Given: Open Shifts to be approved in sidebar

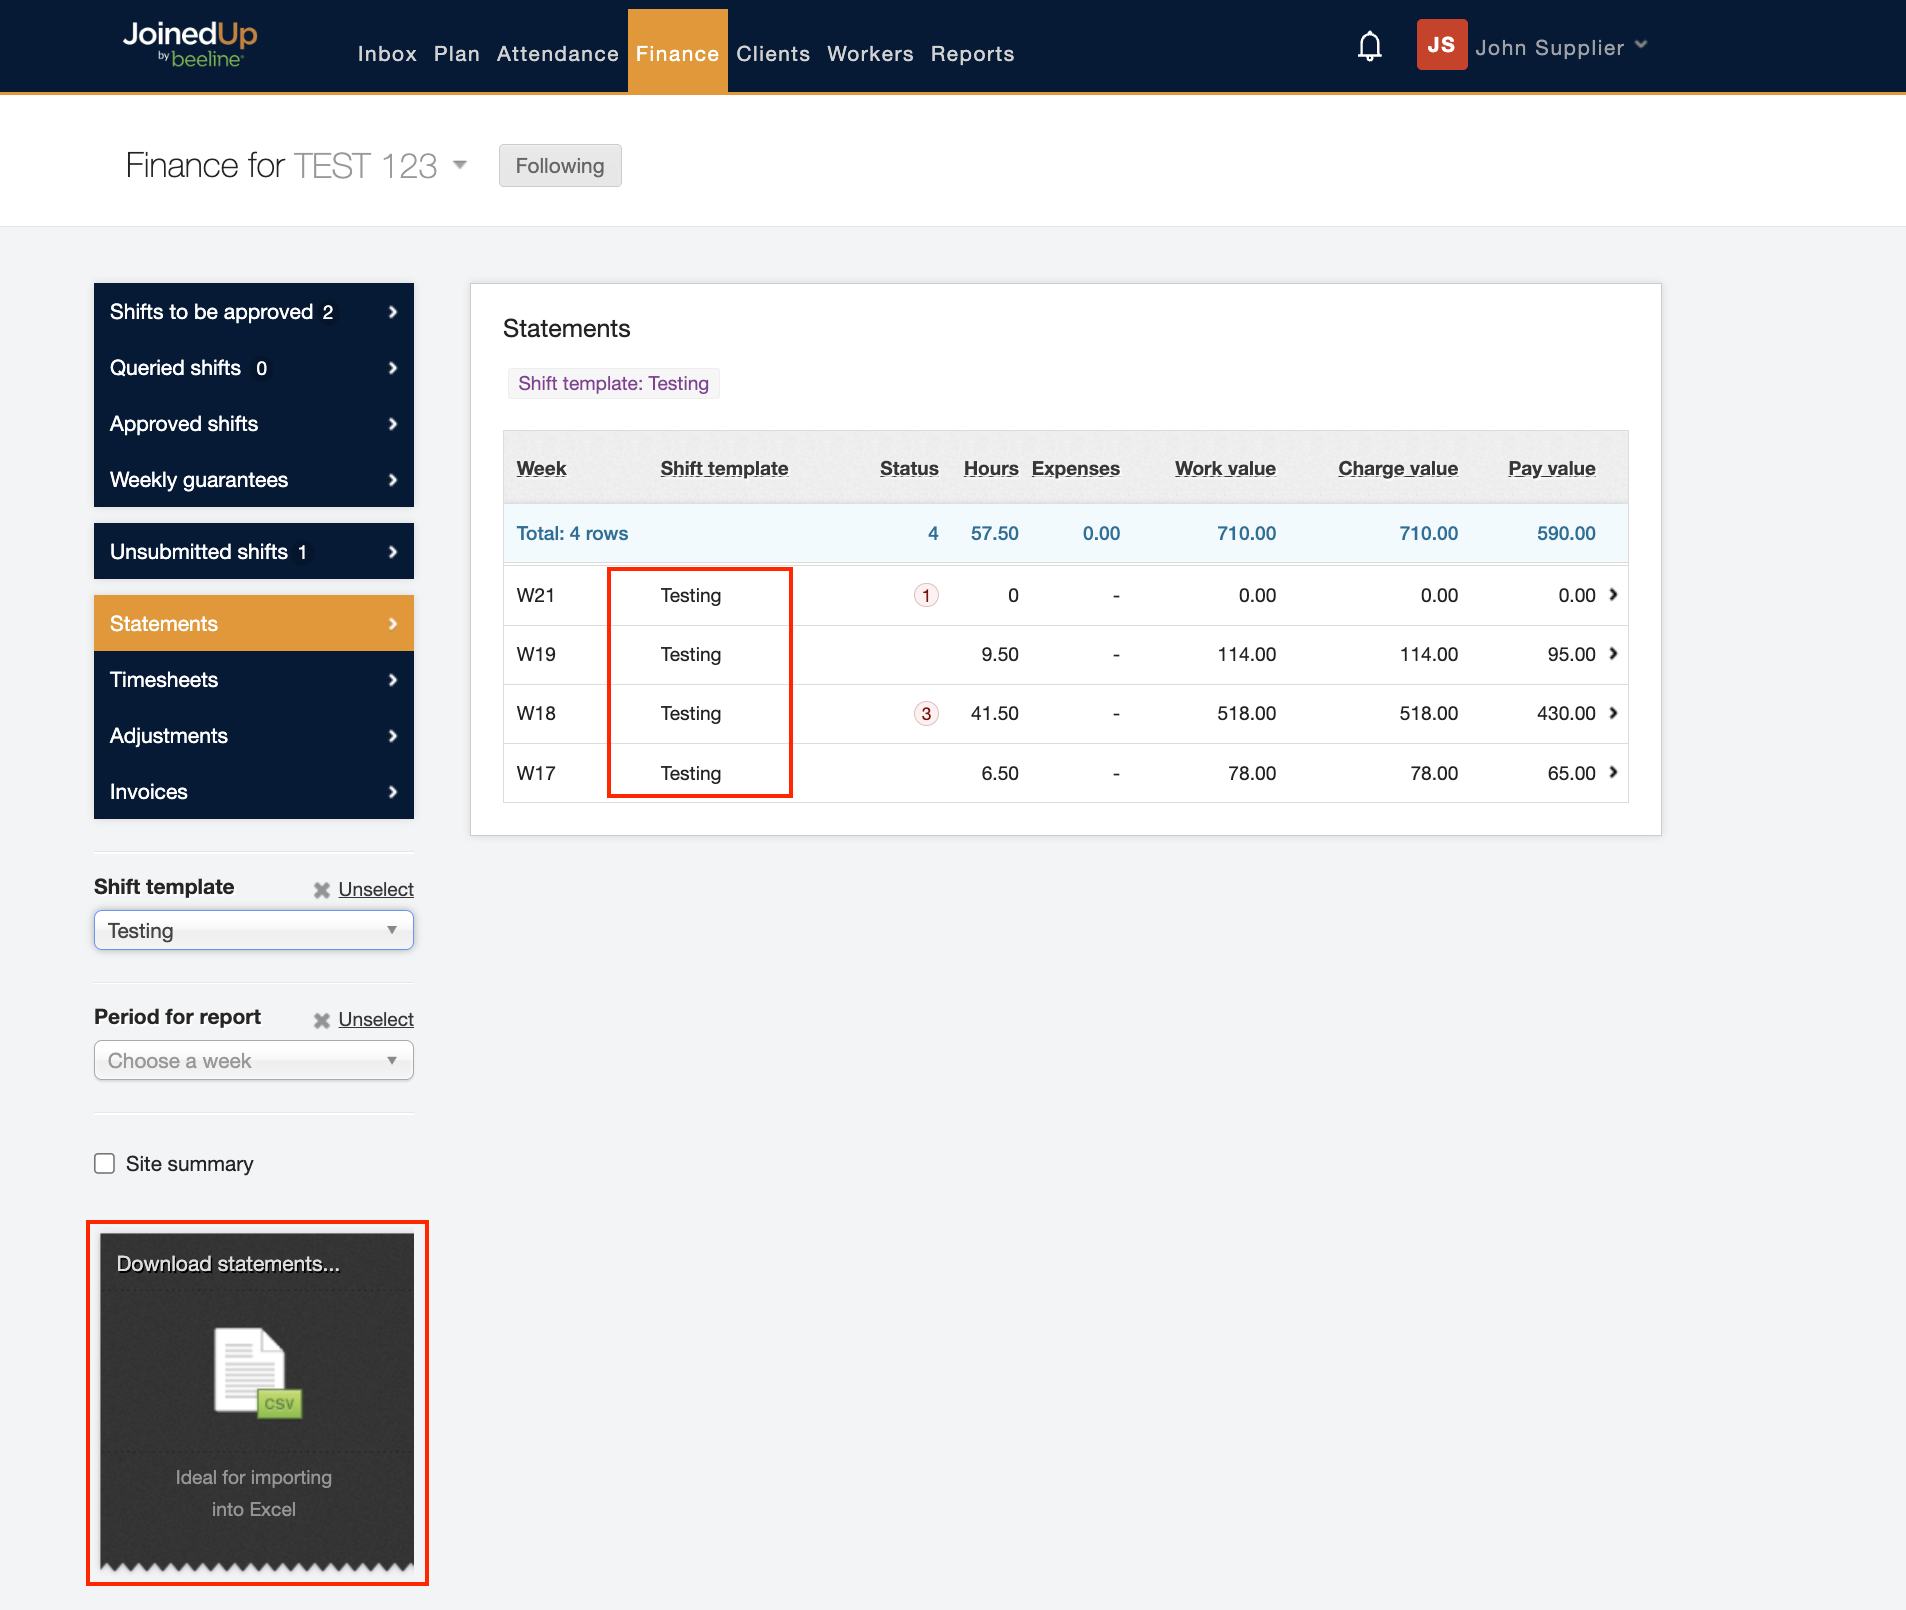Looking at the screenshot, I should pos(253,312).
